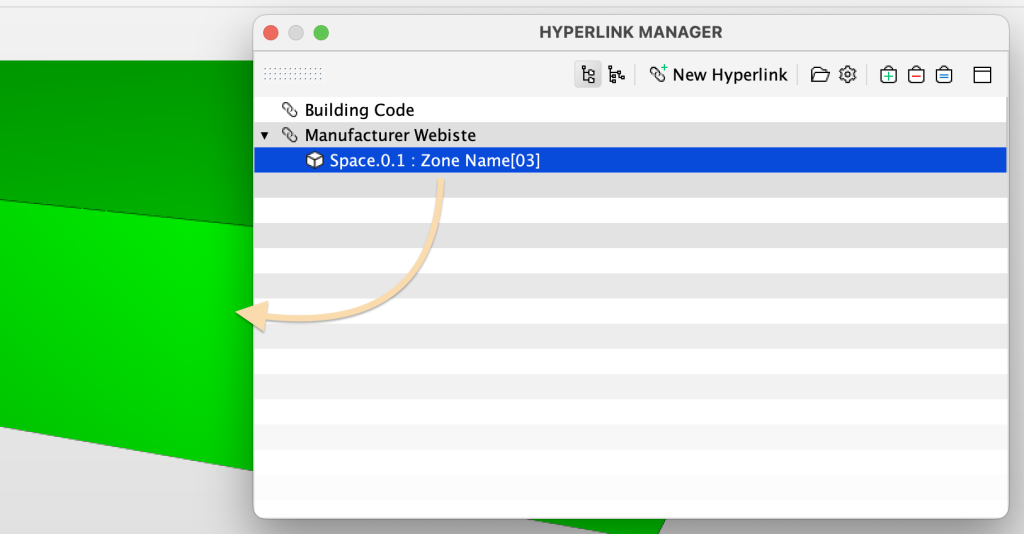Click the Hyperlink Manager title bar

tap(630, 32)
